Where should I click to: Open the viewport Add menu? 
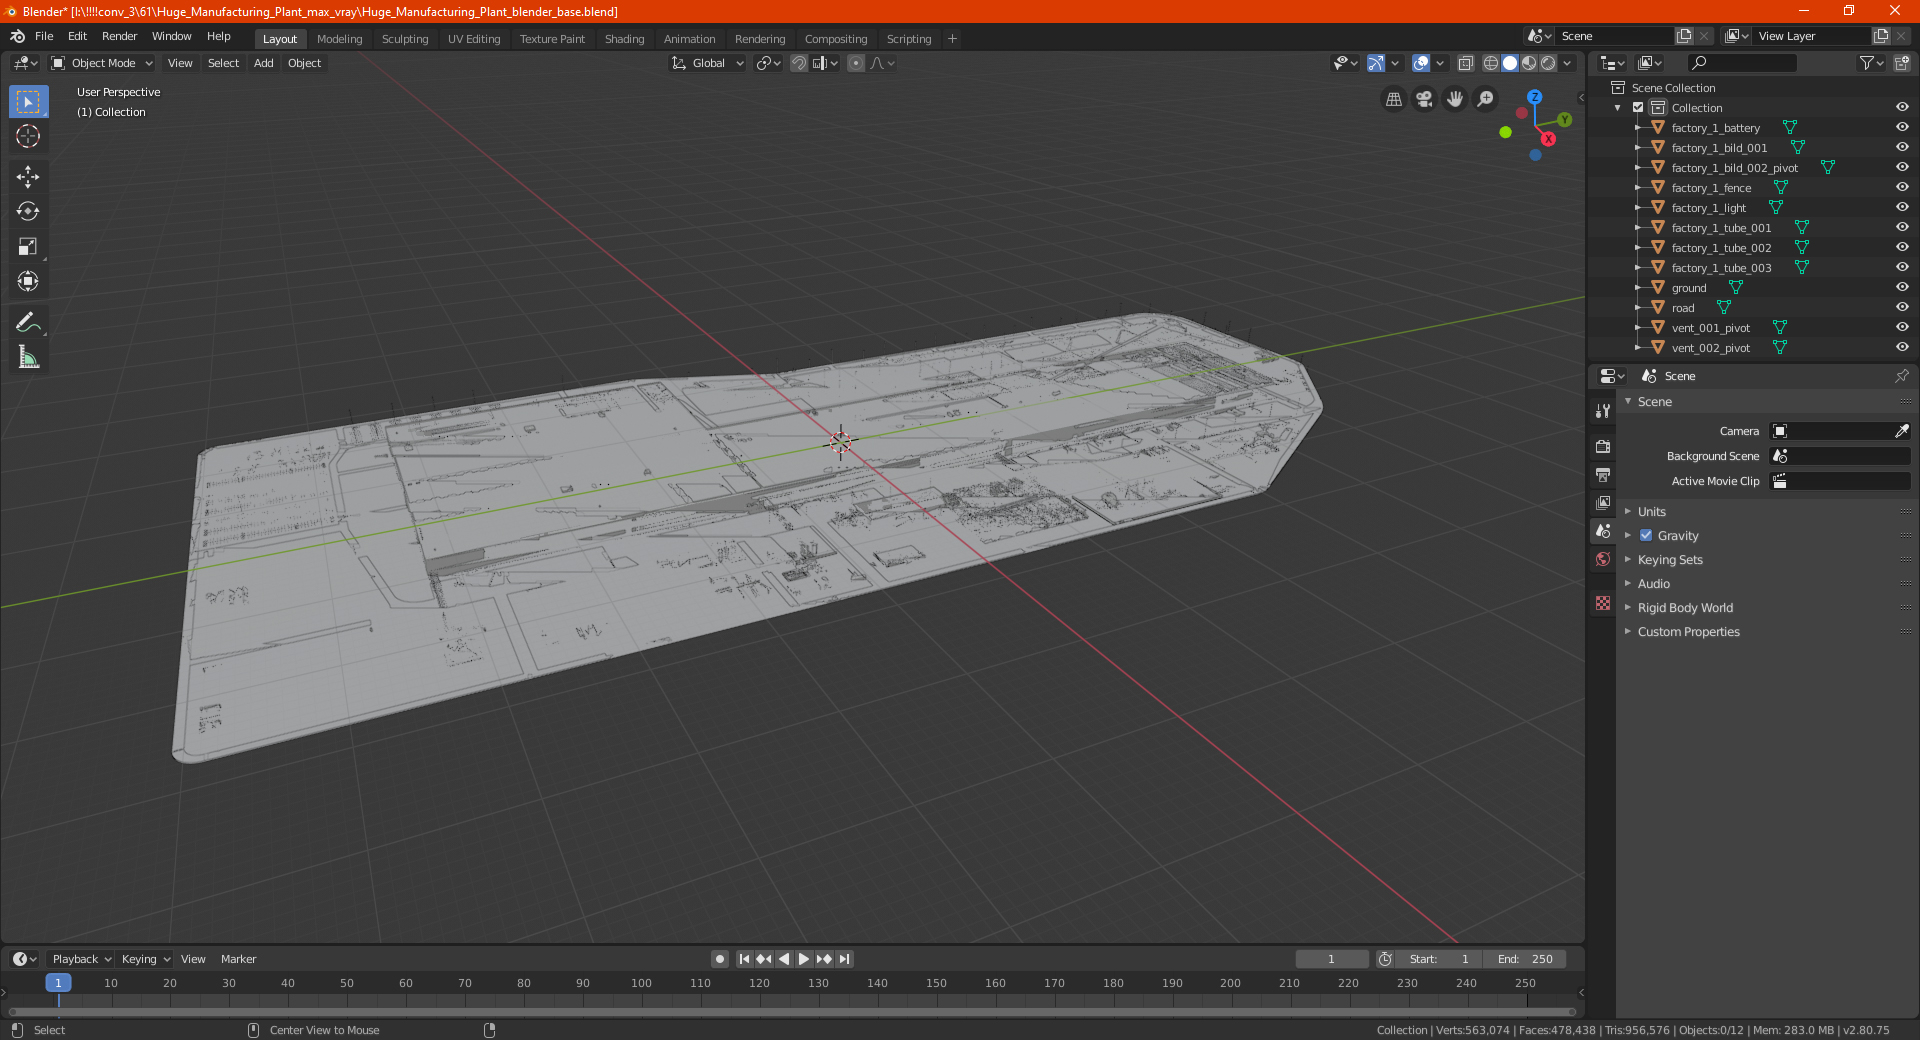coord(263,63)
